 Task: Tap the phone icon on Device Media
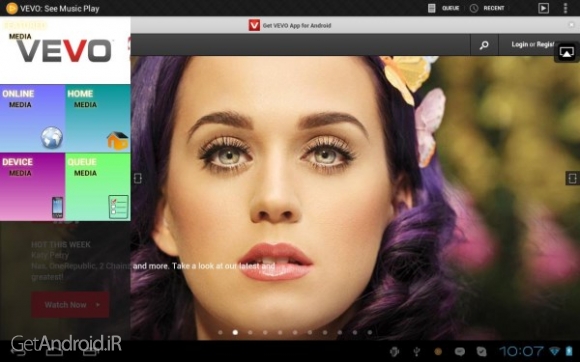coord(57,207)
